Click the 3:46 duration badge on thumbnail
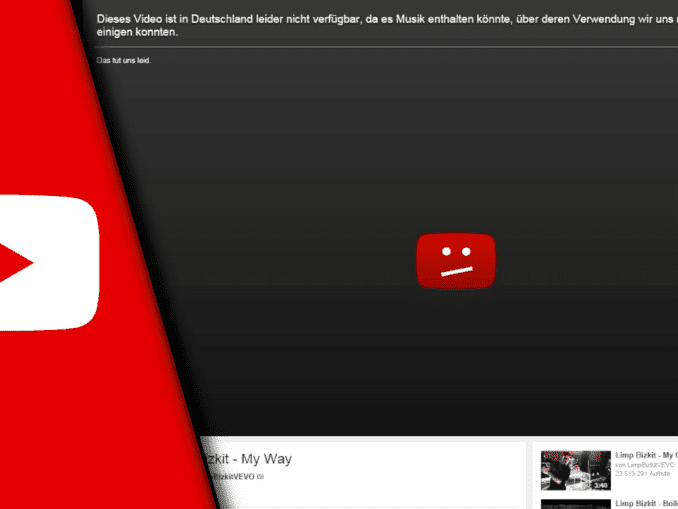The height and width of the screenshot is (509, 678). point(599,485)
